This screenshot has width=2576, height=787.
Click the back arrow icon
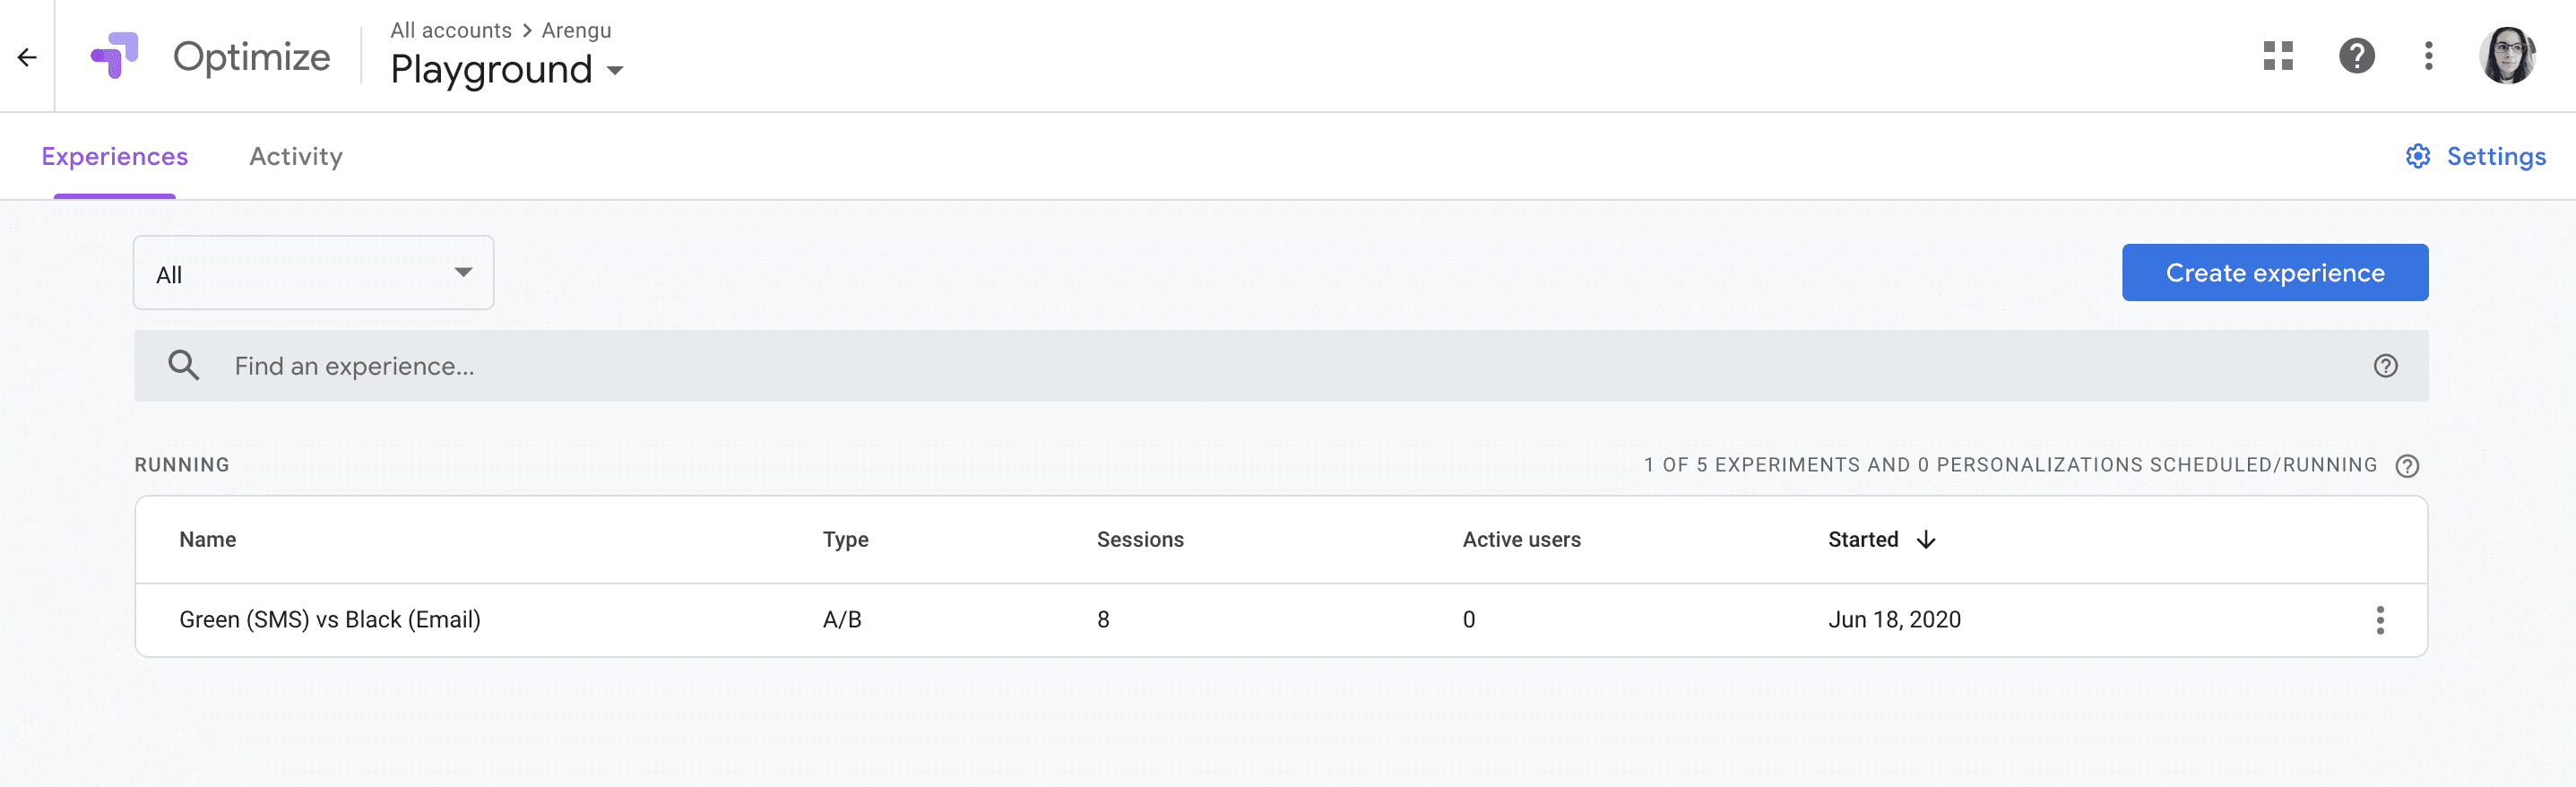pos(27,57)
